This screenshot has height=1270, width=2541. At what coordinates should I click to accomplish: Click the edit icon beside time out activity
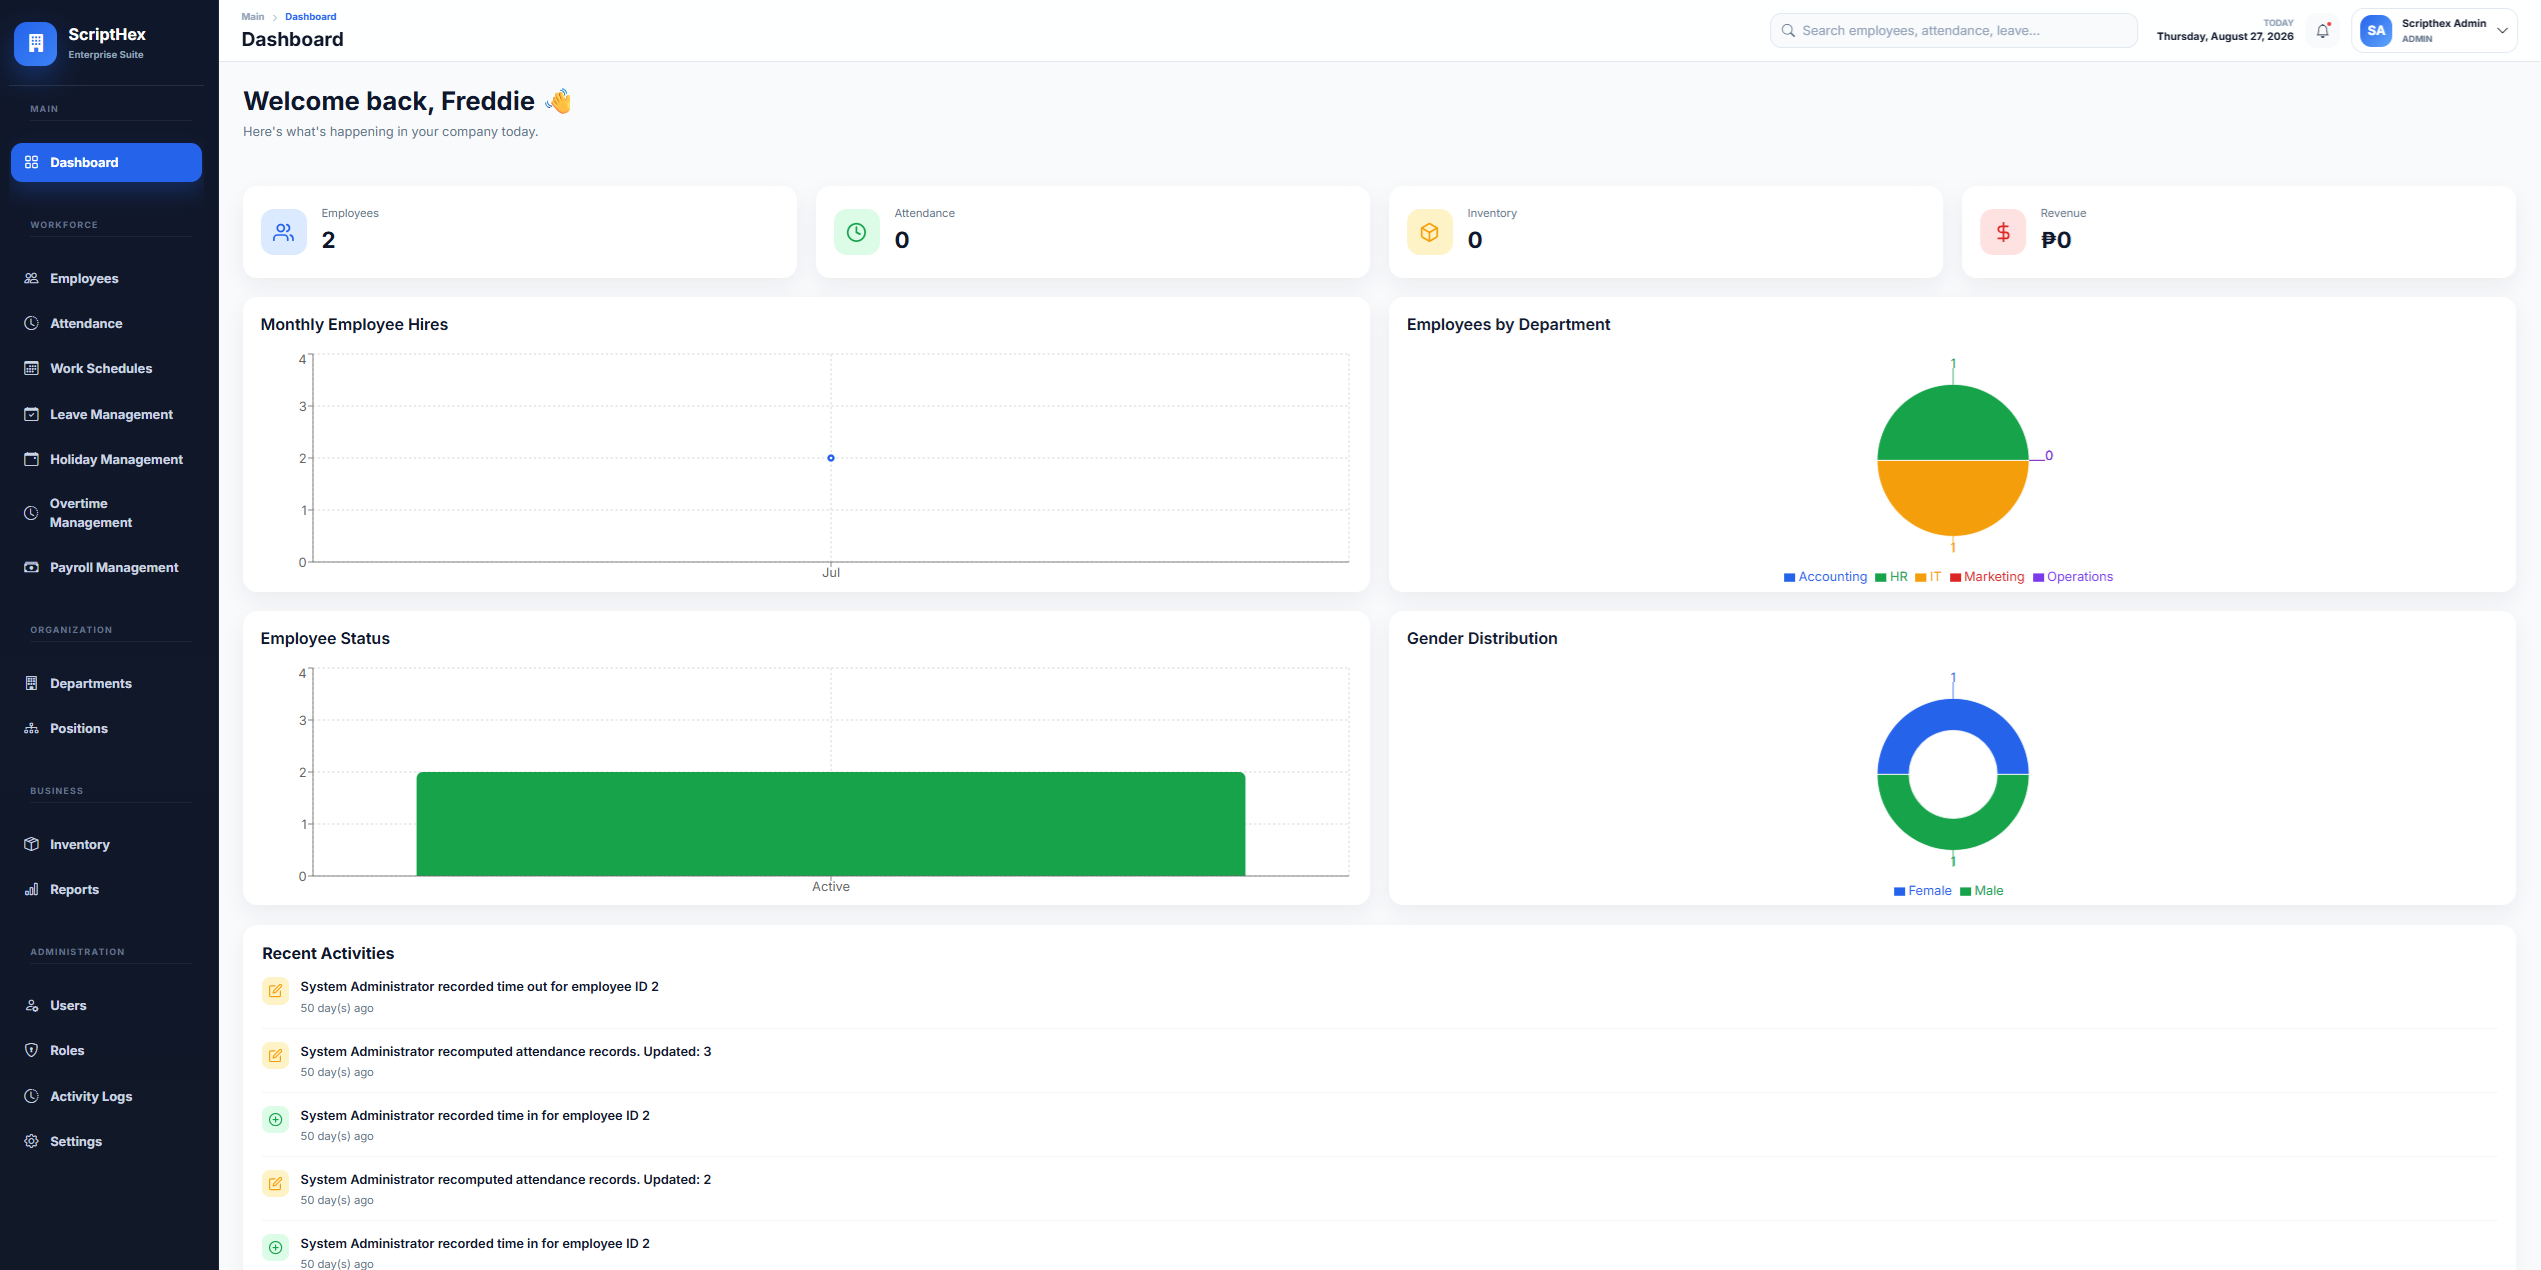[x=275, y=991]
